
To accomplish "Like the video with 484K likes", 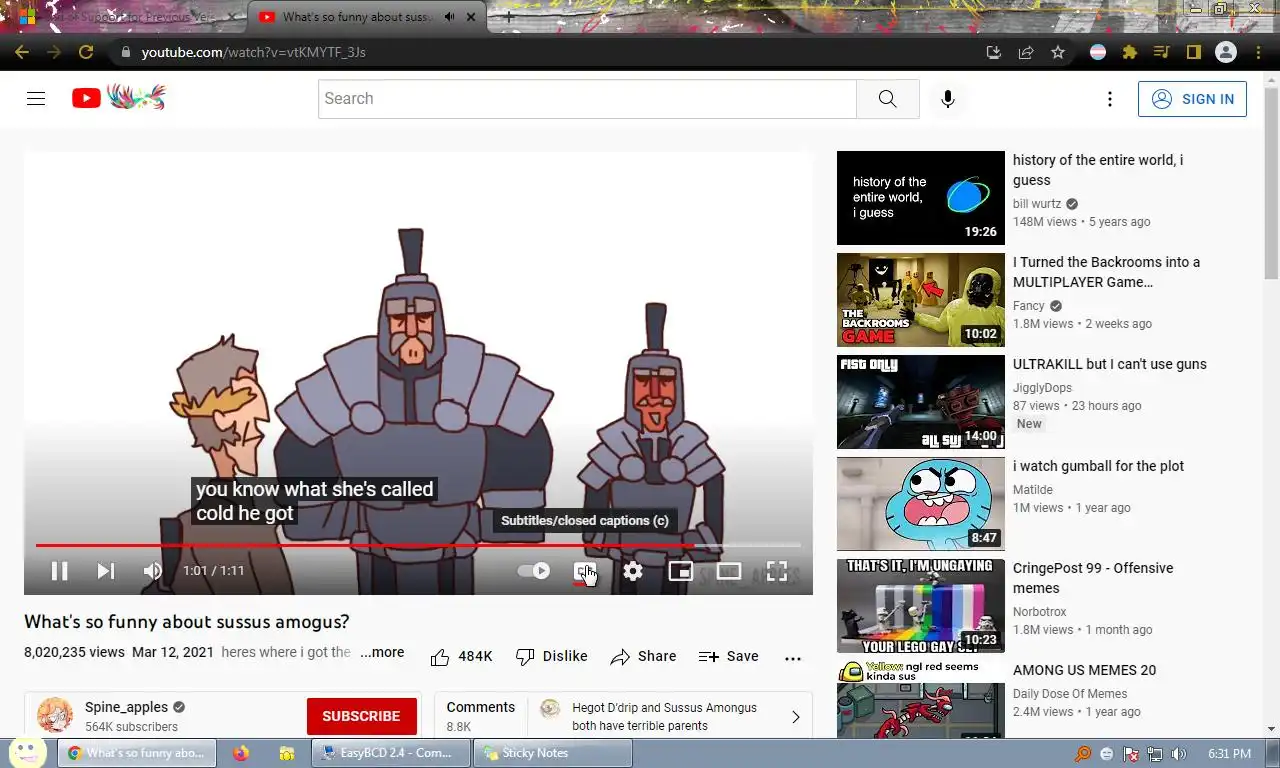I will coord(461,657).
